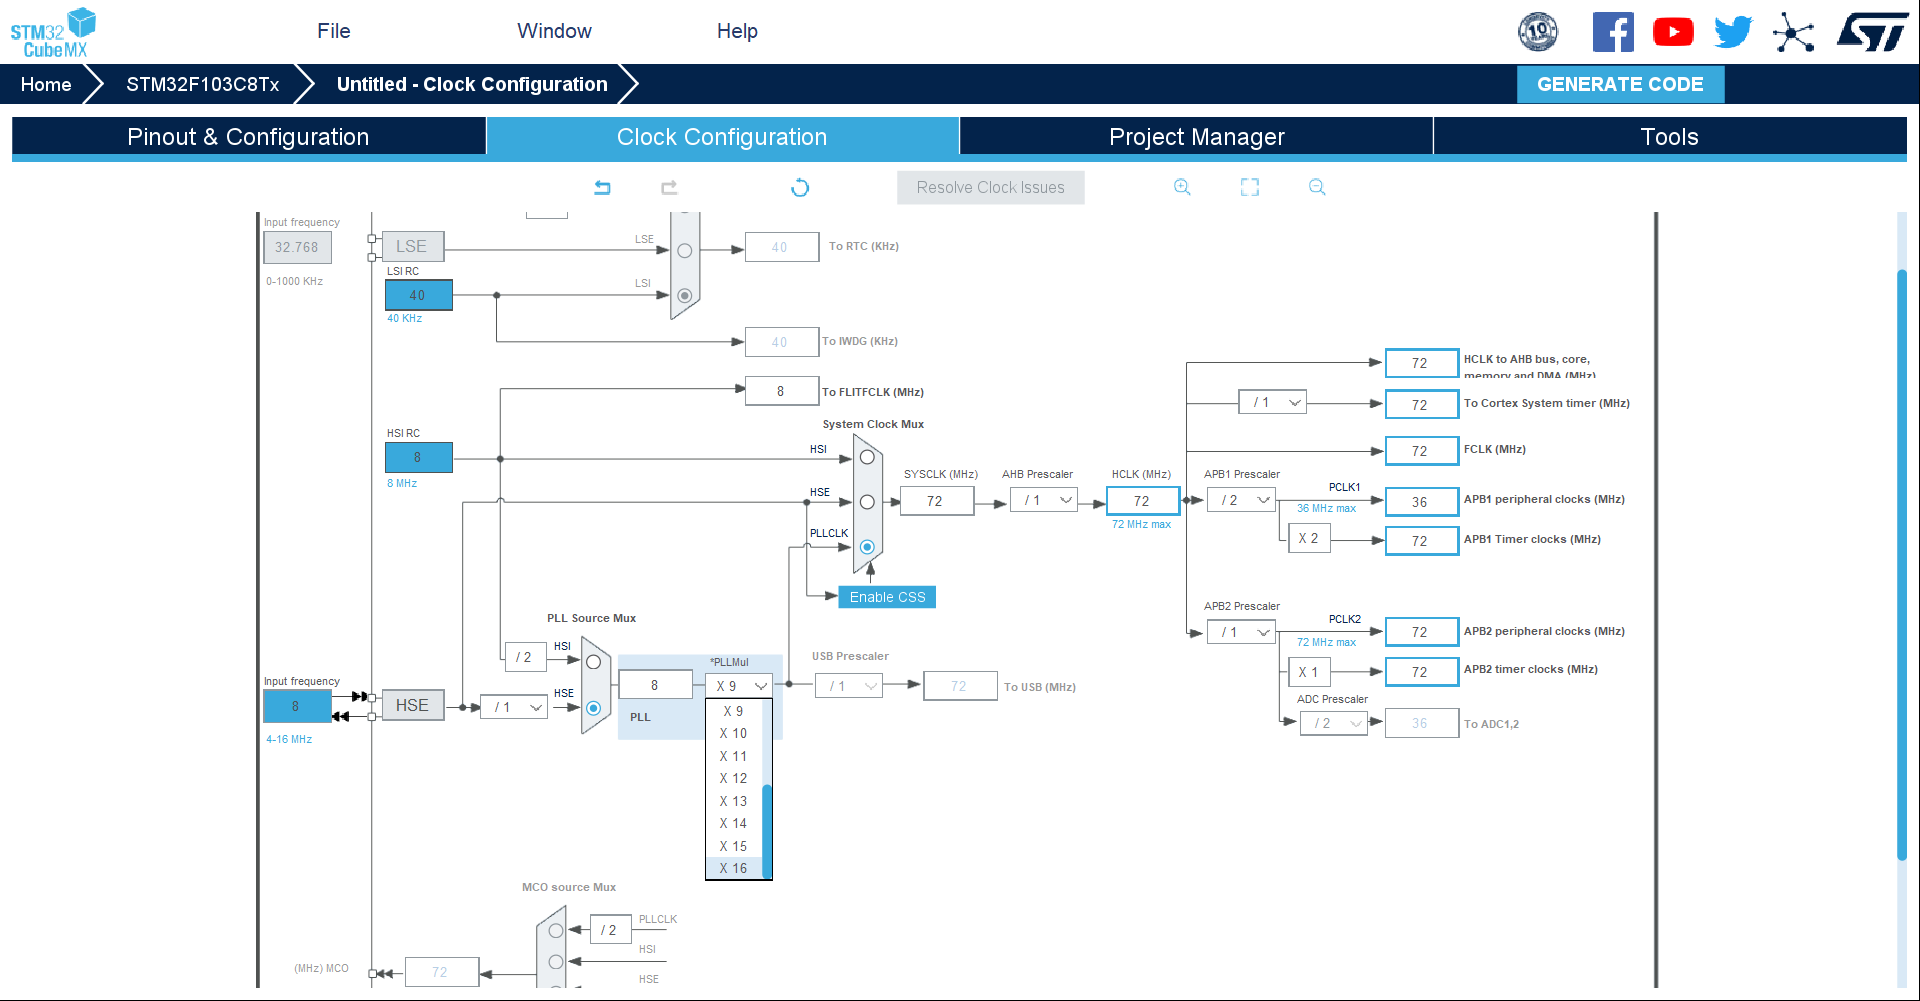Switch to Pinout & Configuration tab
Viewport: 1920px width, 1001px height.
pos(248,137)
